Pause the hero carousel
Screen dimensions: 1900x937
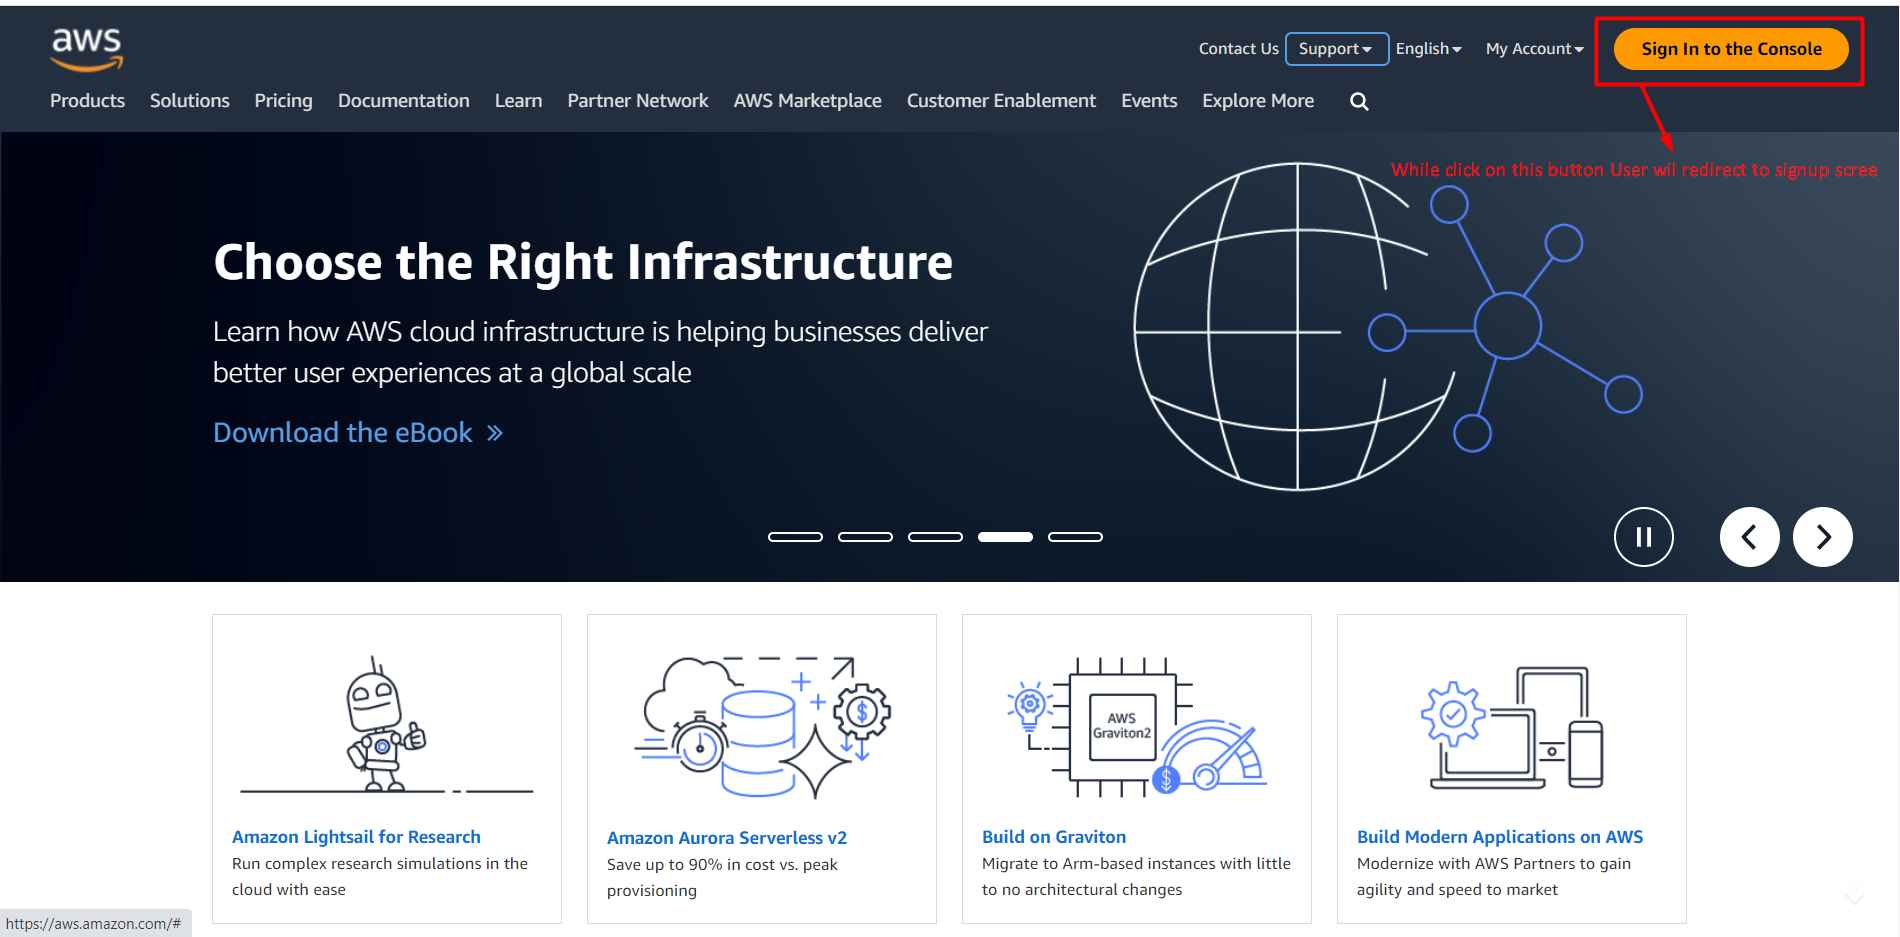click(1643, 537)
